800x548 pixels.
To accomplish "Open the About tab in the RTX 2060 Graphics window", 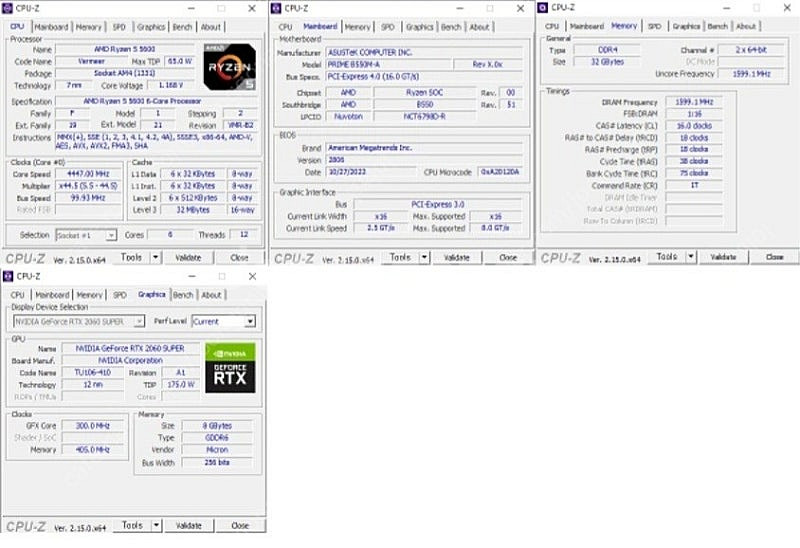I will [211, 294].
